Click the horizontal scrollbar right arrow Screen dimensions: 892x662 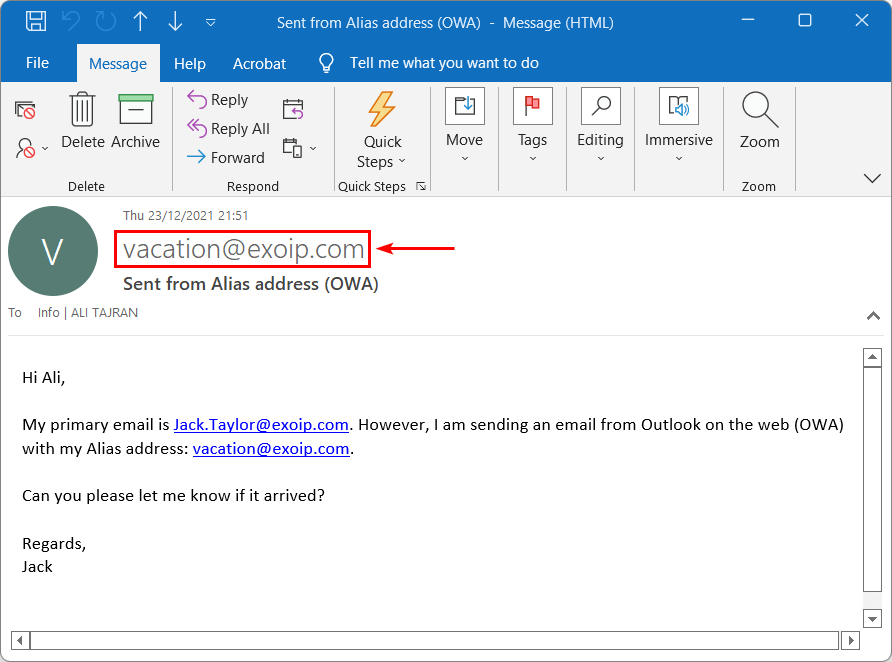(x=850, y=640)
